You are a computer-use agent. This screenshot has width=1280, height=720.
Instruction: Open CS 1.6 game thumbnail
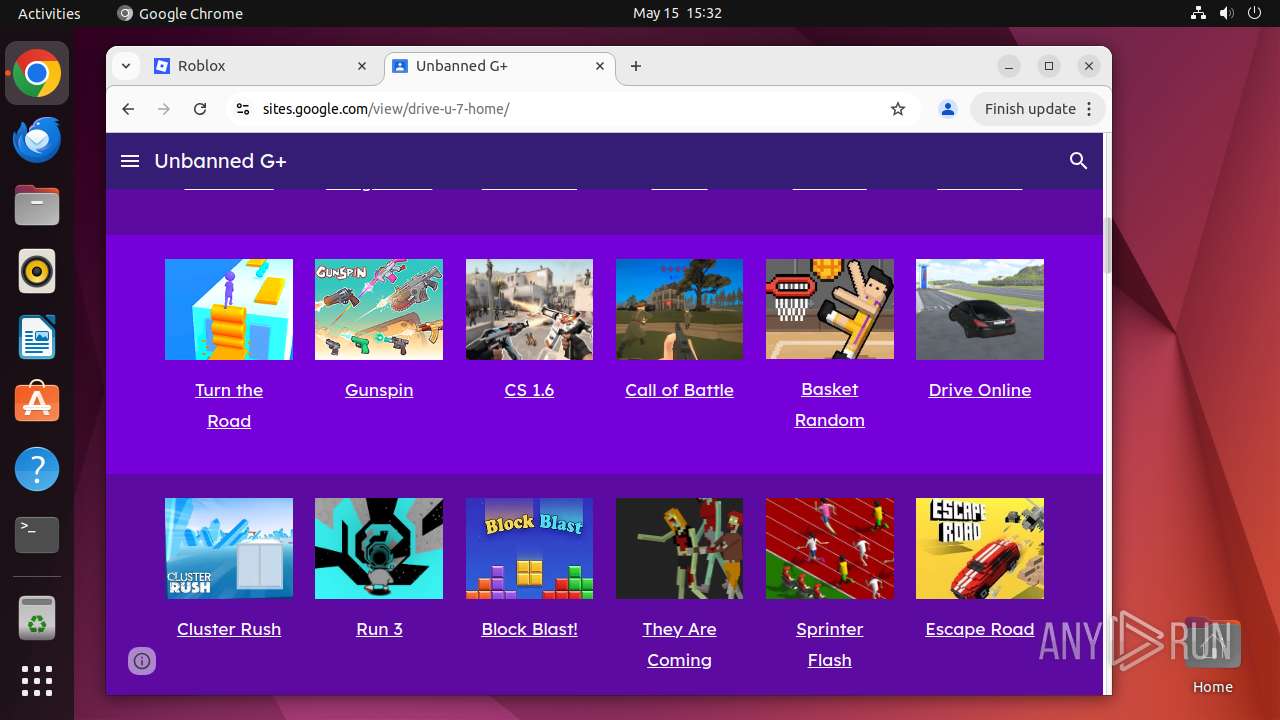529,310
